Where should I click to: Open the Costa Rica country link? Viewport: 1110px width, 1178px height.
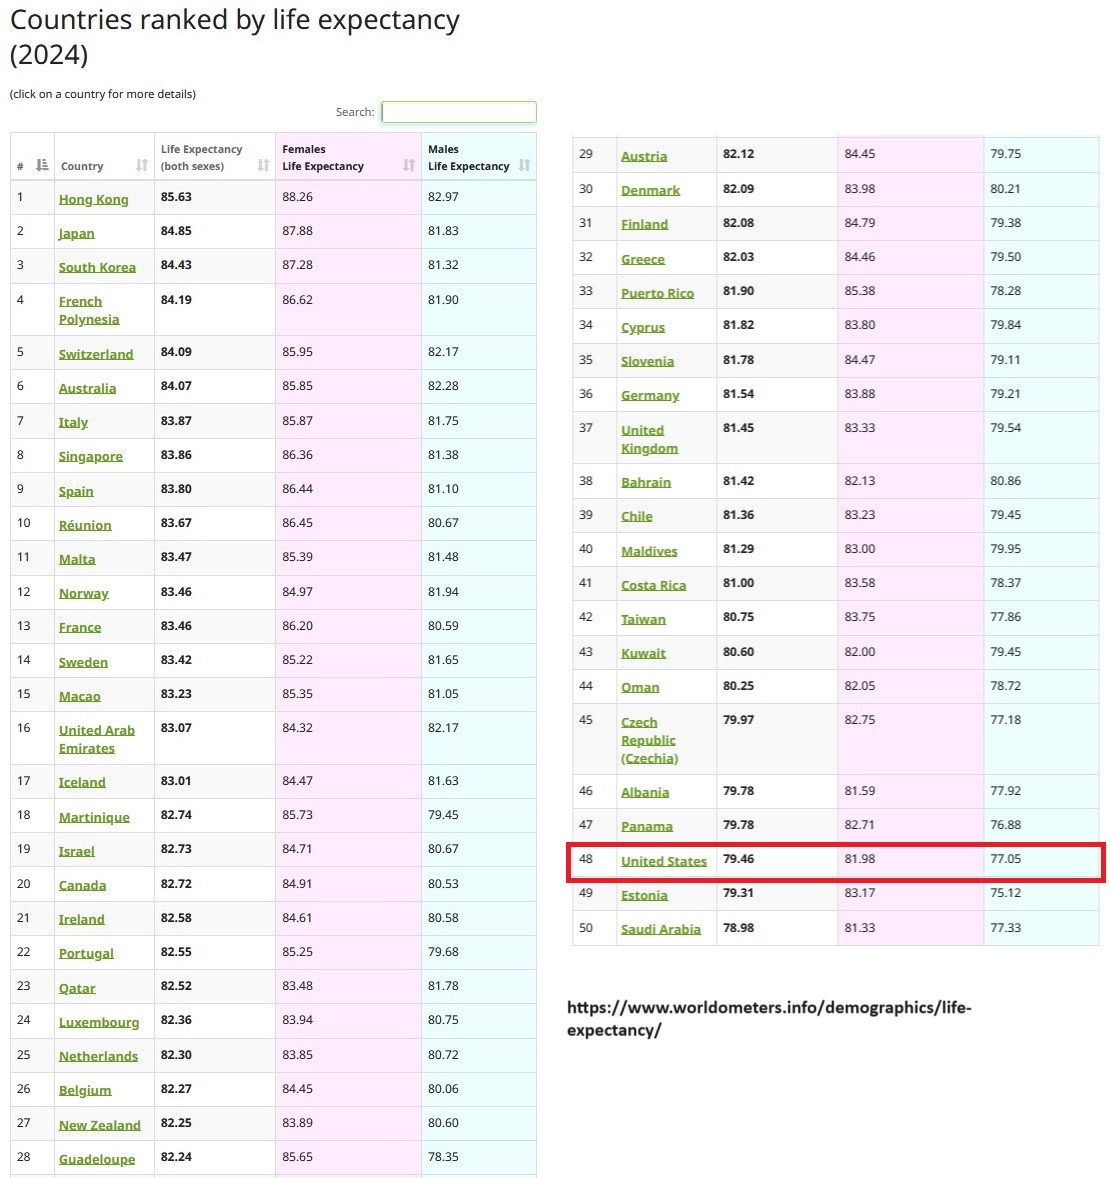coord(653,585)
